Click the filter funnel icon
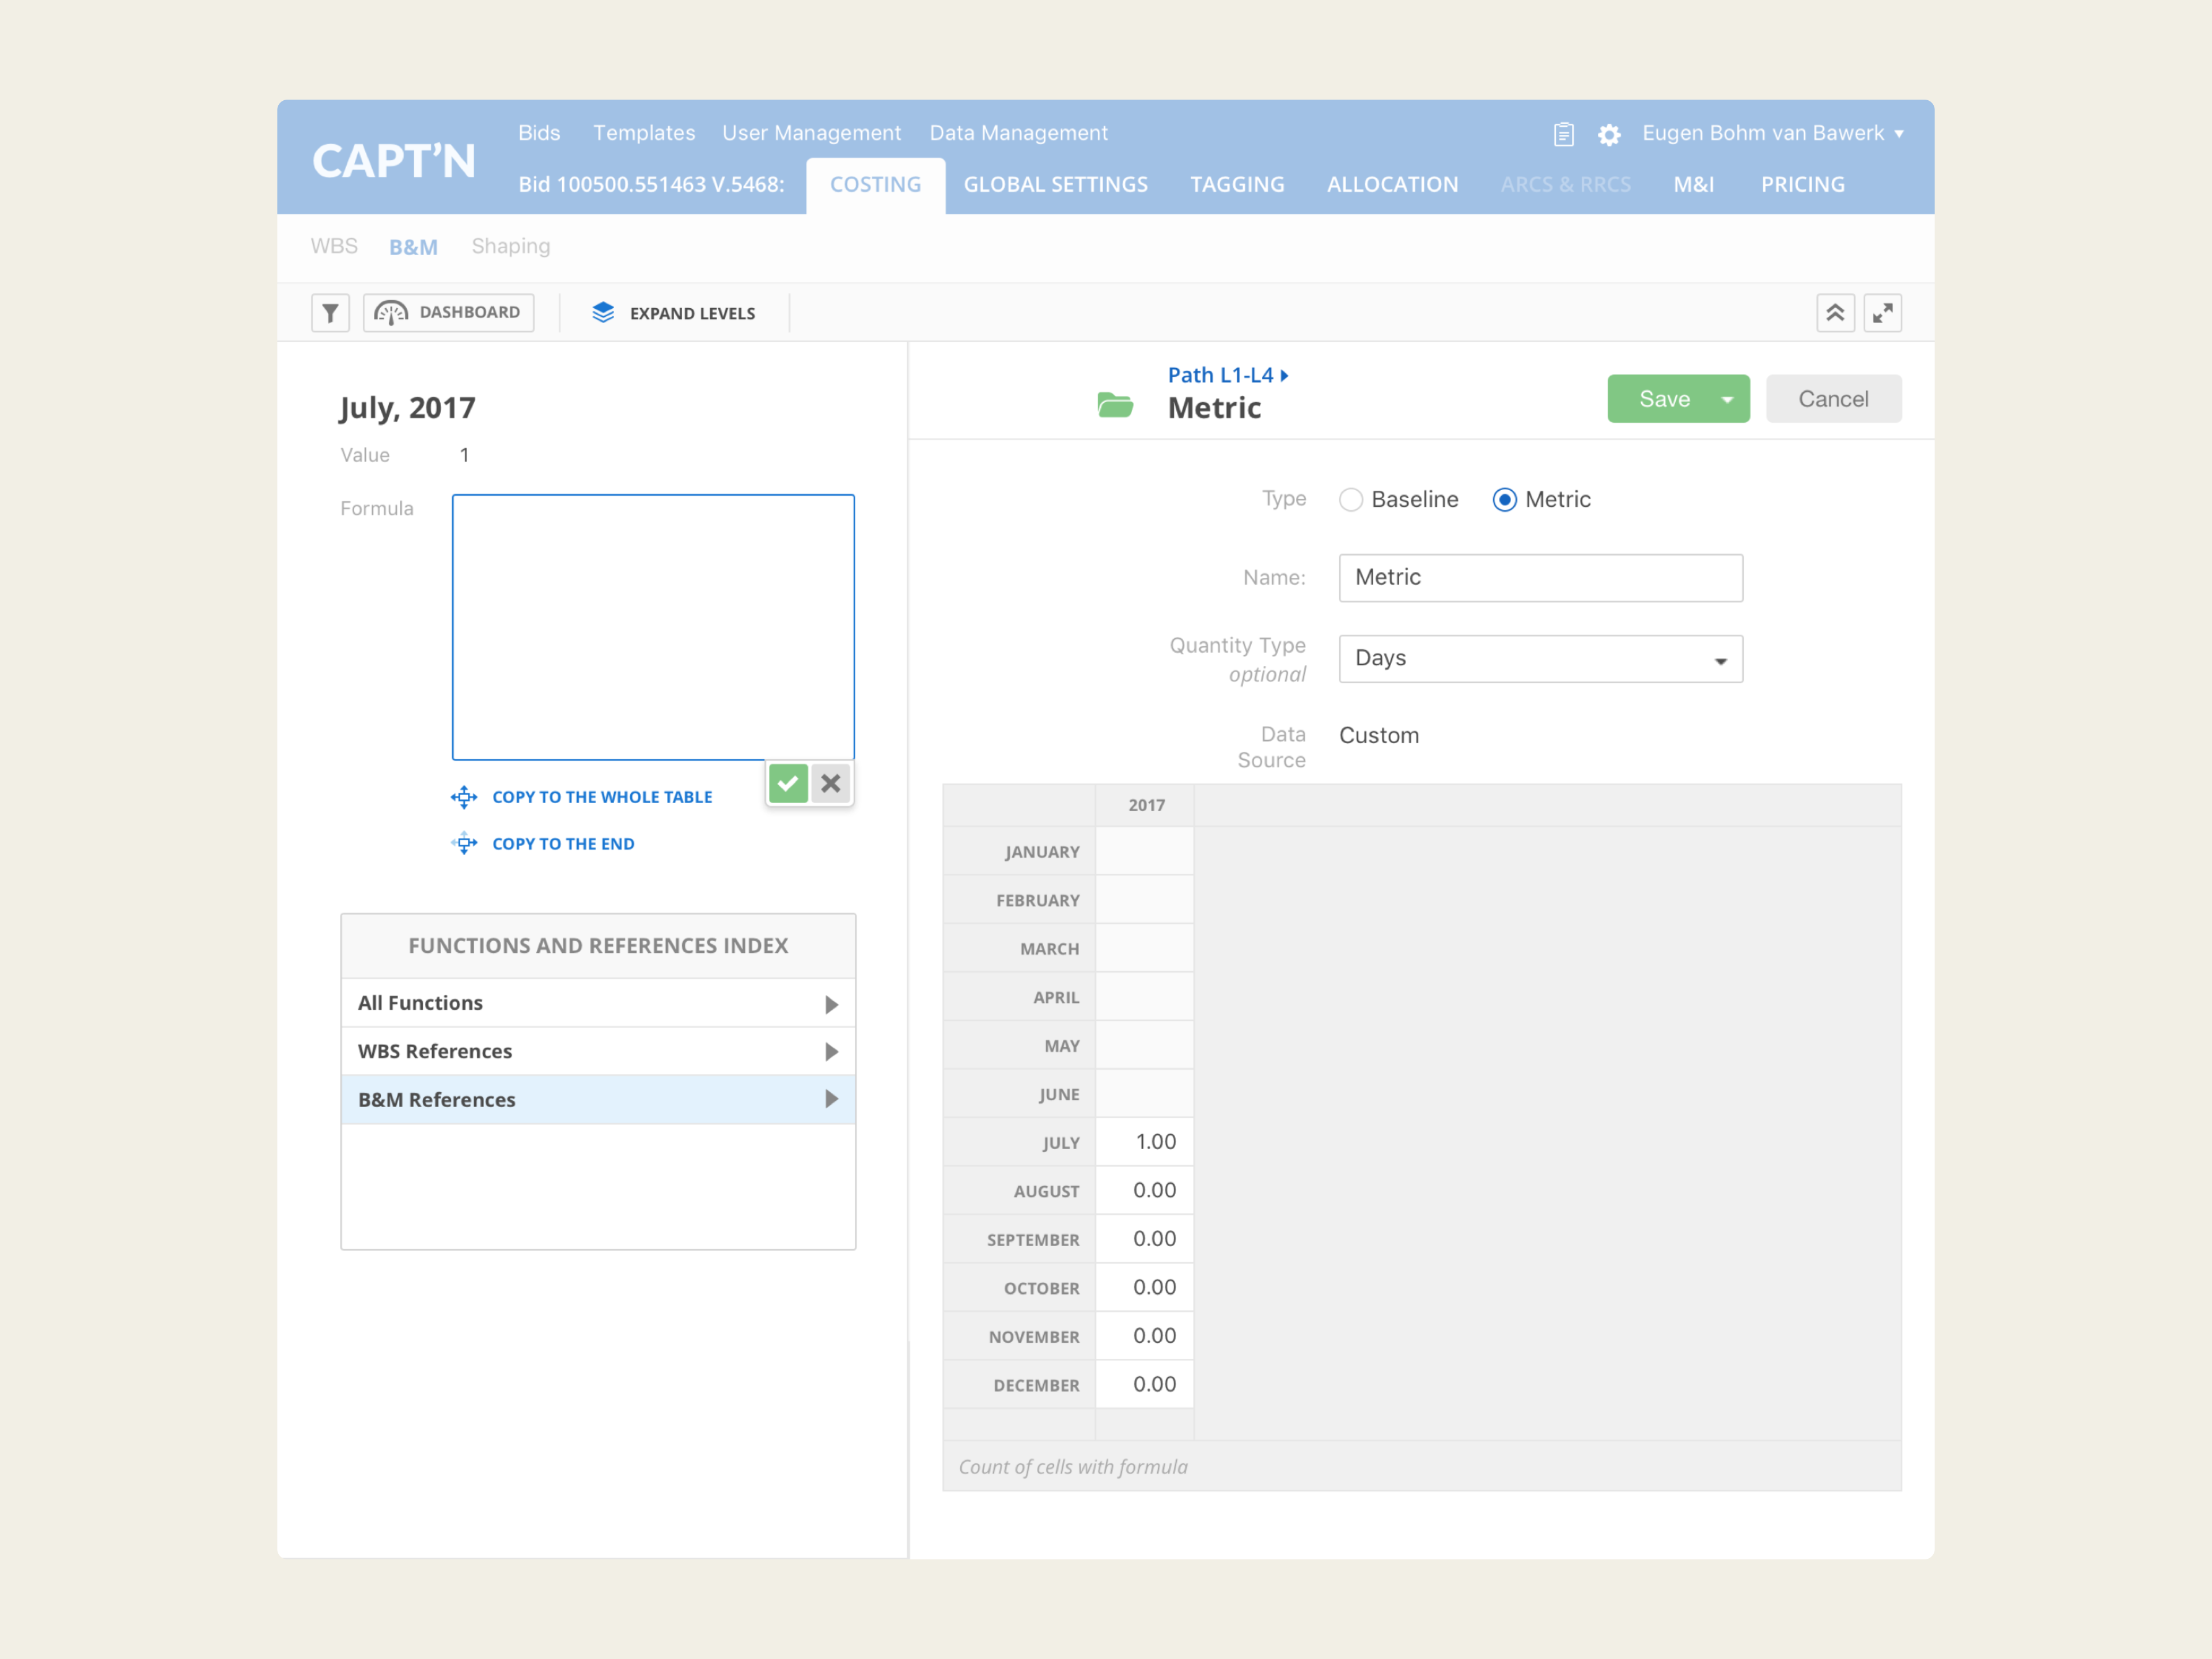 coord(330,313)
